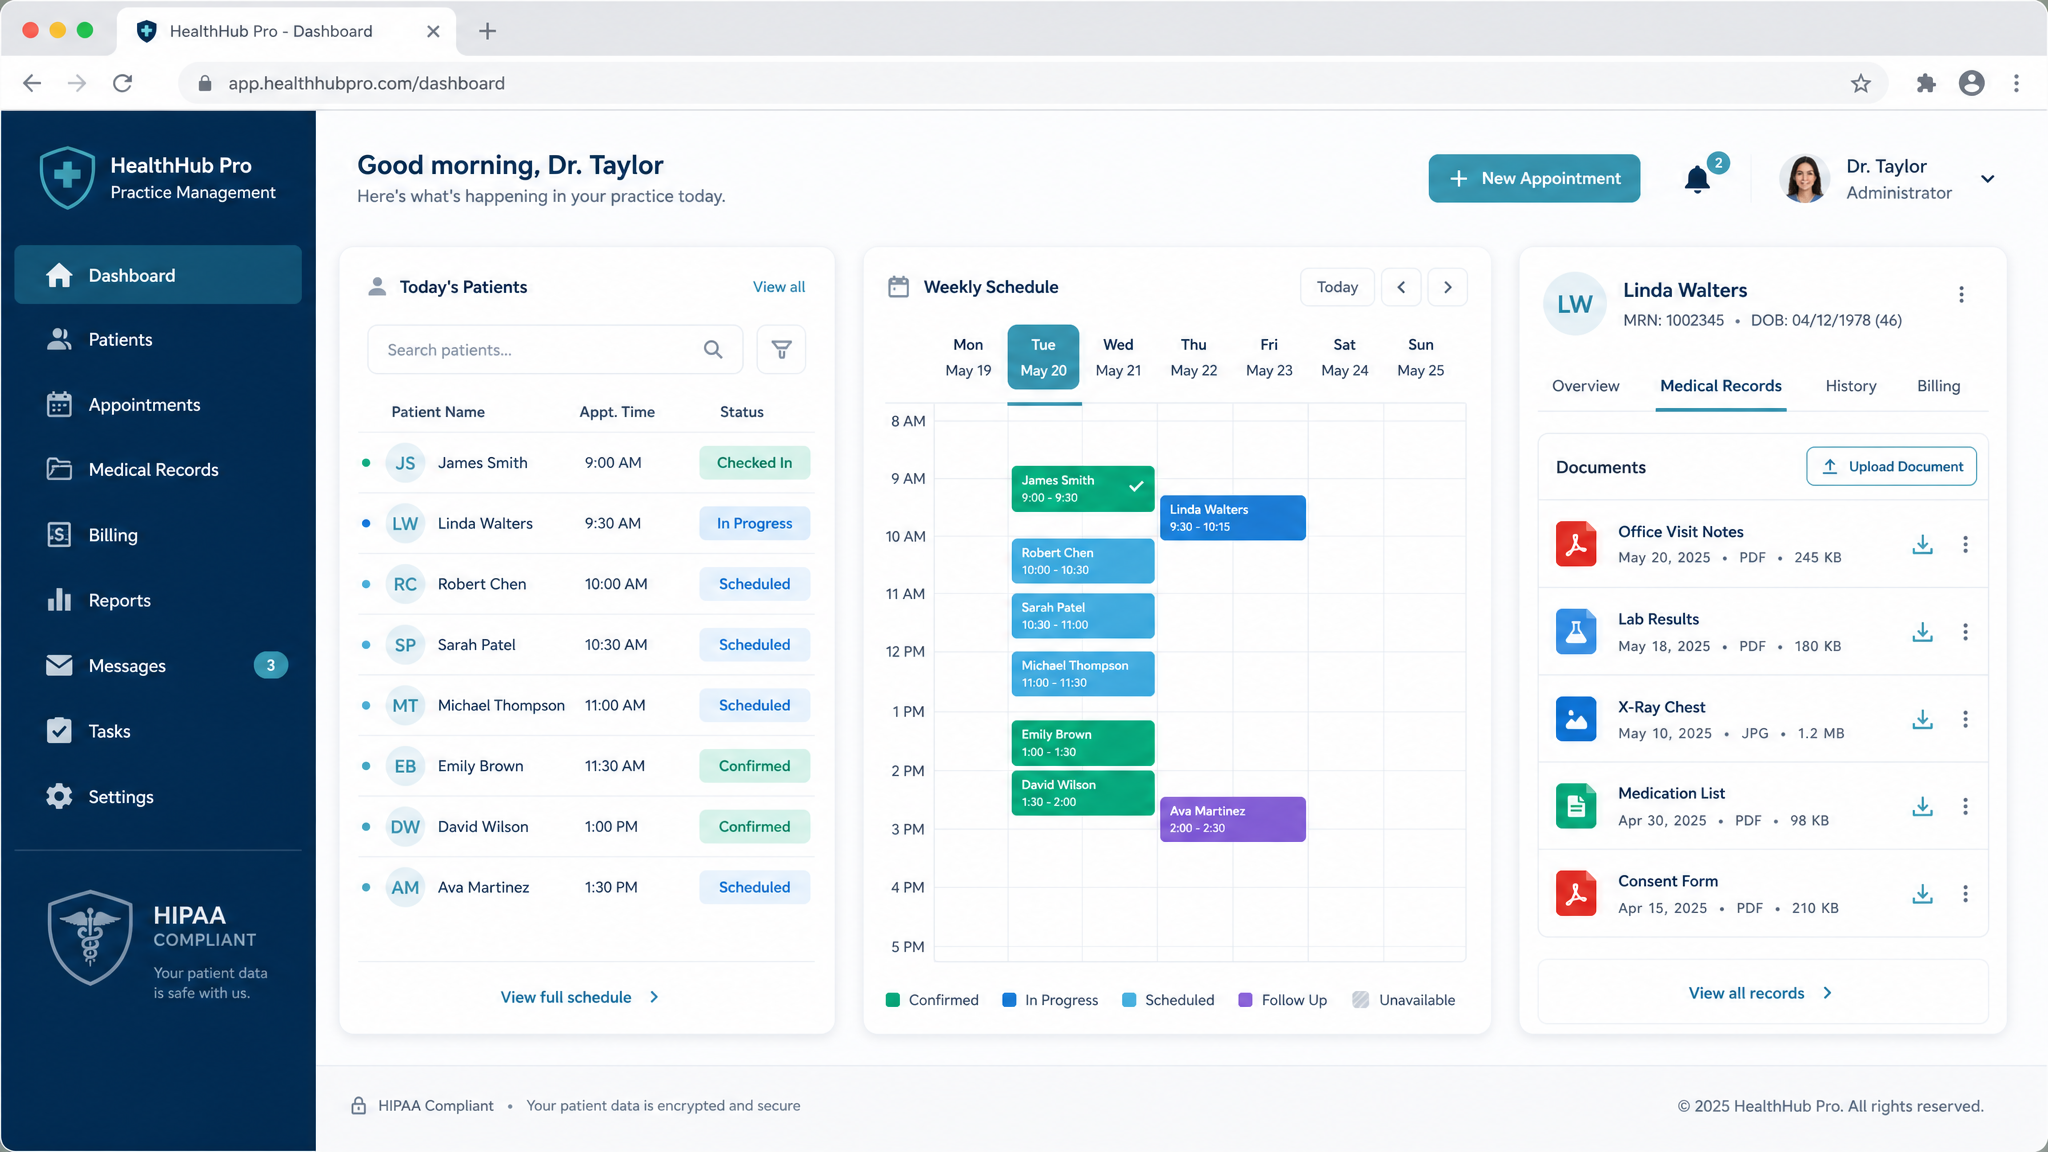The image size is (2048, 1152).
Task: Click into the Search patients field
Action: coord(555,349)
